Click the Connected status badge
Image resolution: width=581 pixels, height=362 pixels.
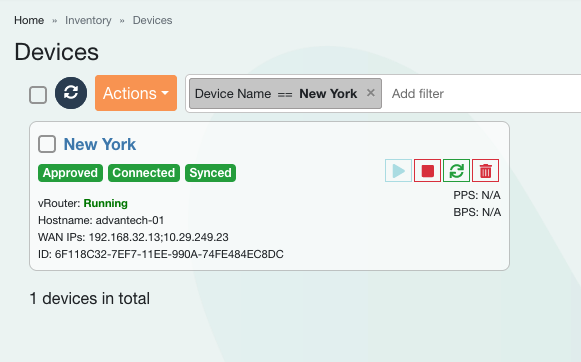coord(144,173)
